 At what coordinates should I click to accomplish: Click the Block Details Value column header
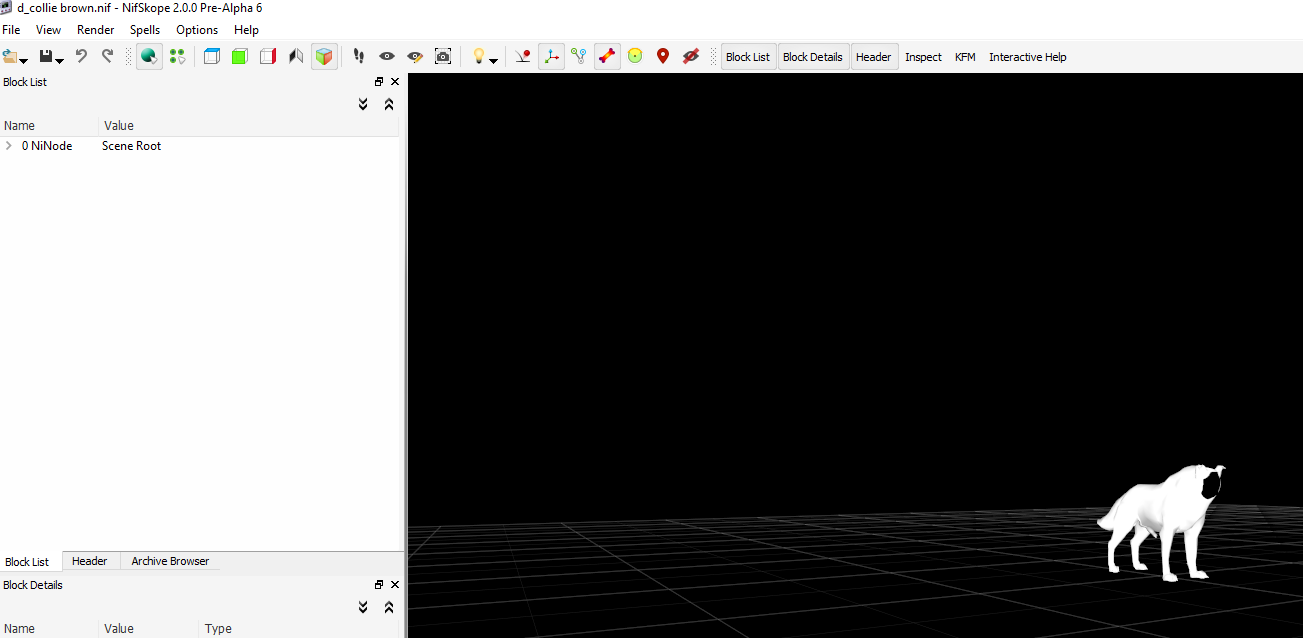[x=150, y=629]
